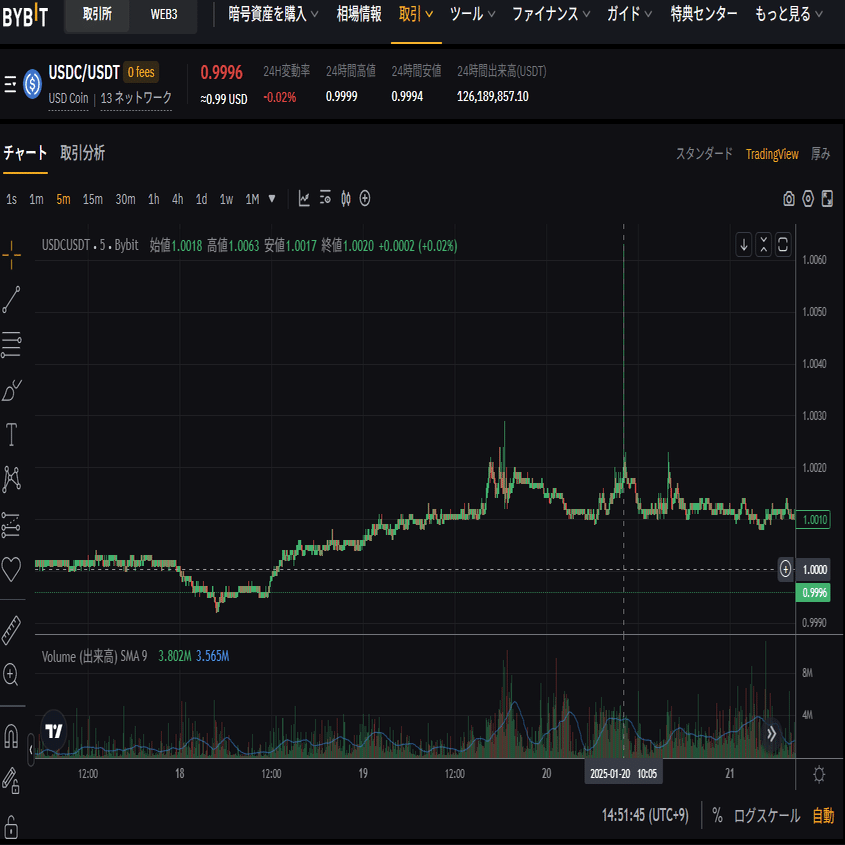This screenshot has height=845, width=845.
Task: Expand the ガイド menu
Action: tap(629, 14)
